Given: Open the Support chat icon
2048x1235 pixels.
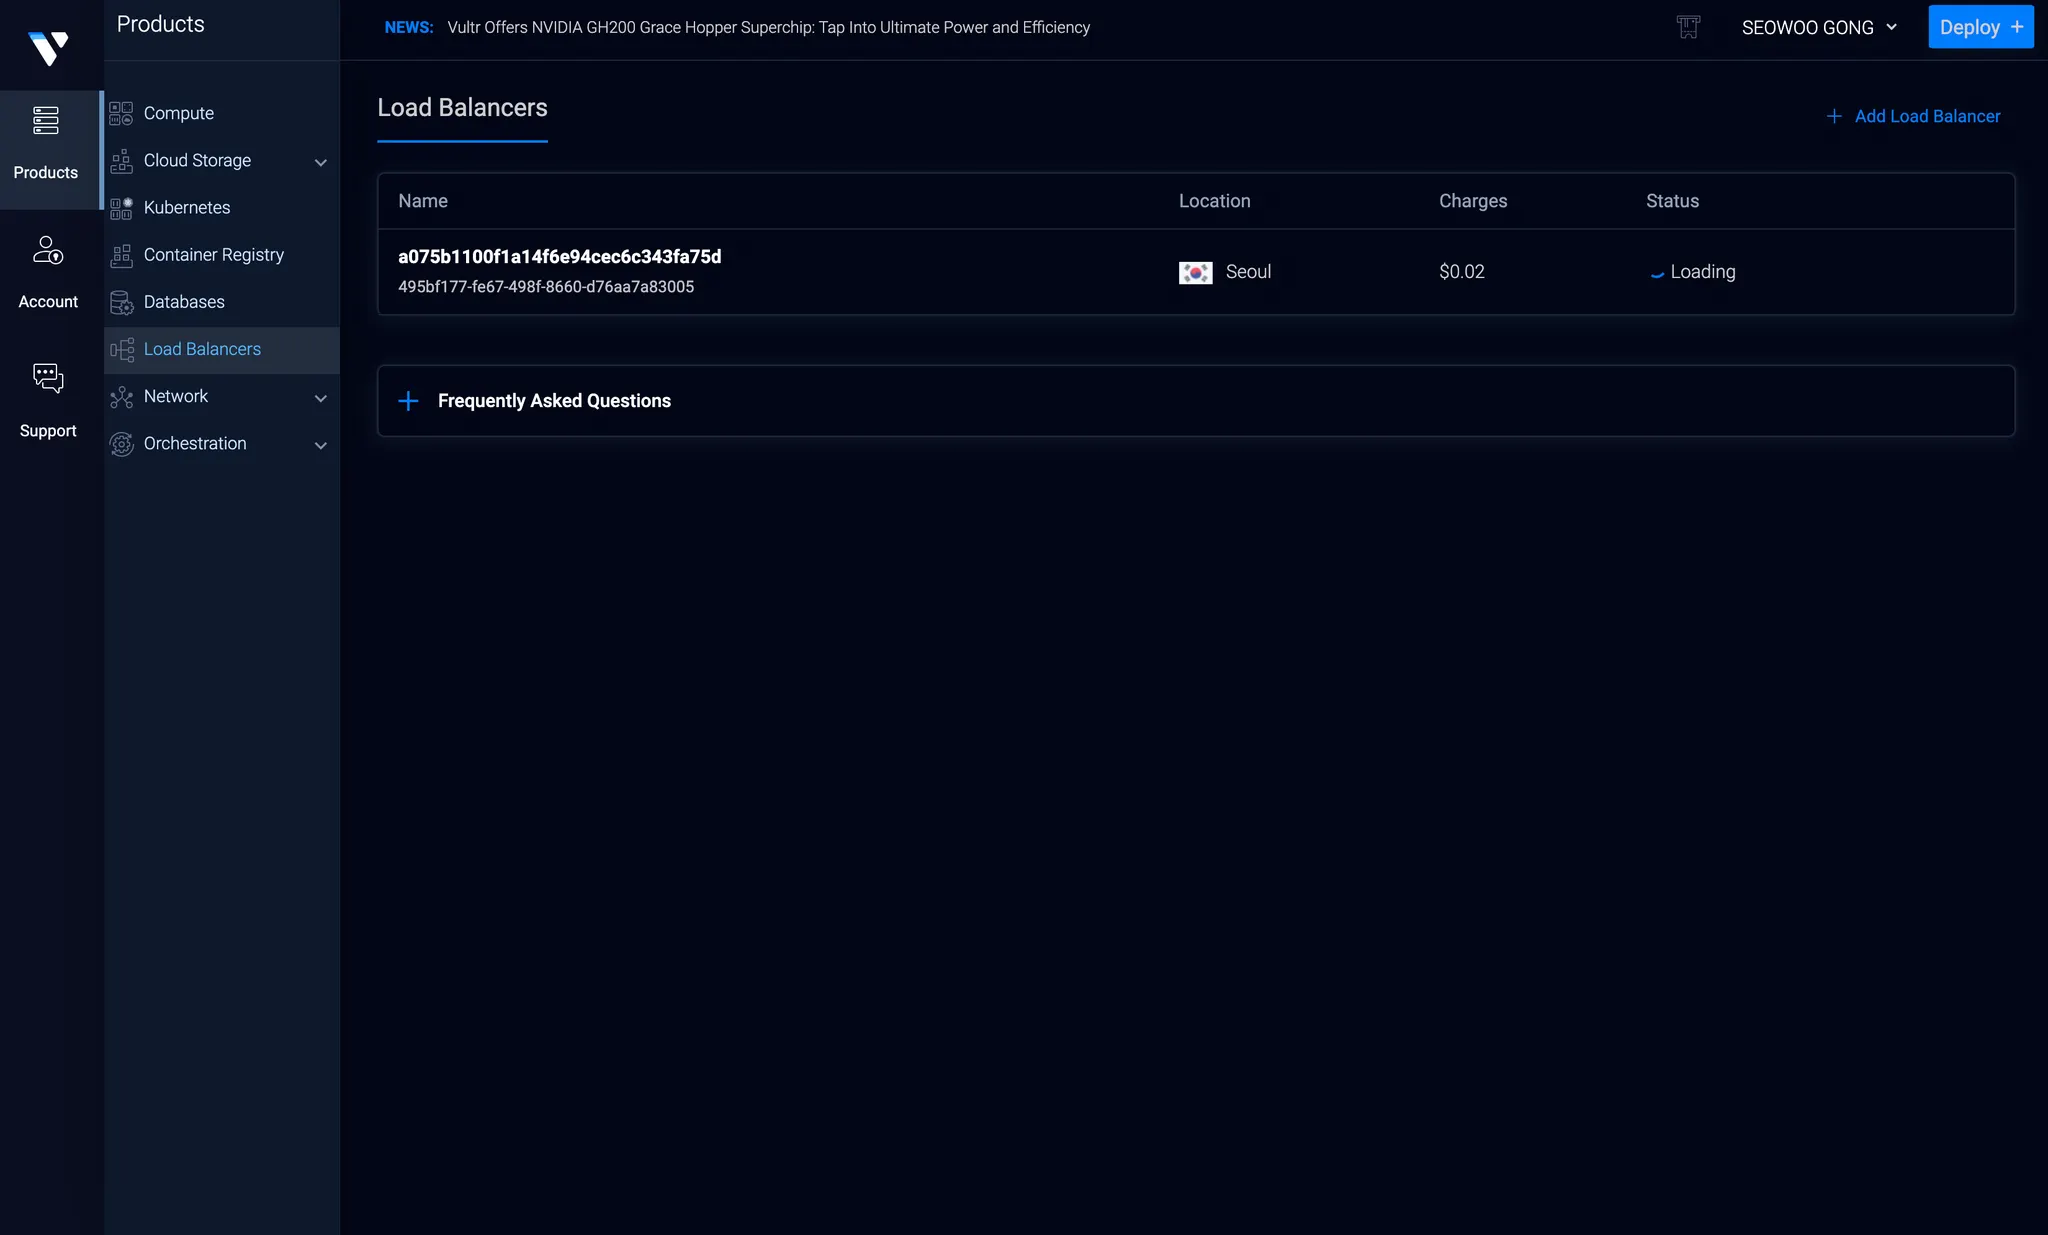Looking at the screenshot, I should (48, 378).
